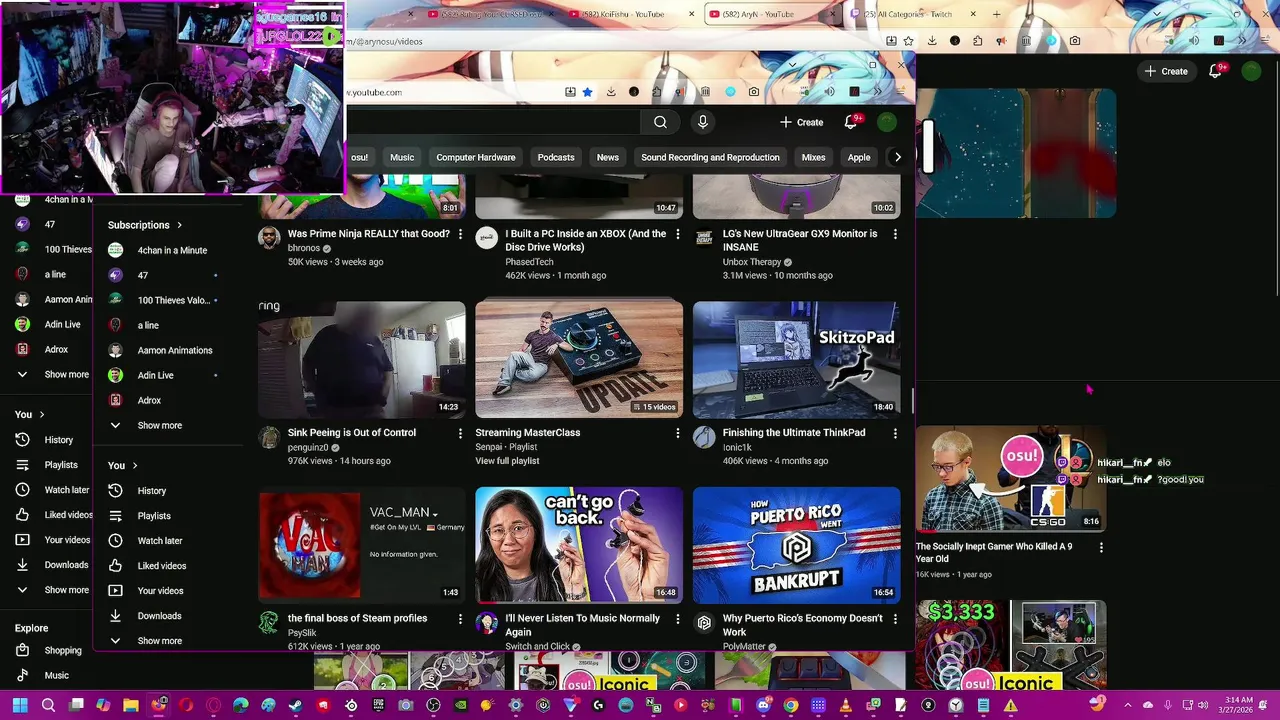Open VLC cone icon in taskbar
This screenshot has height=720, width=1280.
(846, 705)
